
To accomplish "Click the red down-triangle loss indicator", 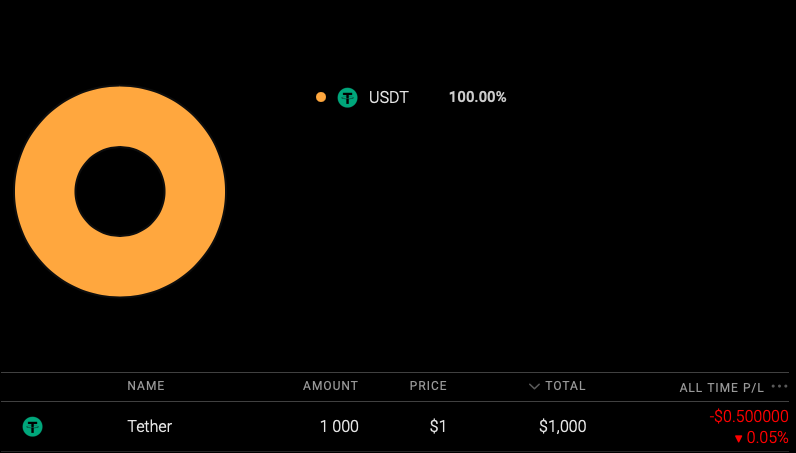I will [x=738, y=438].
